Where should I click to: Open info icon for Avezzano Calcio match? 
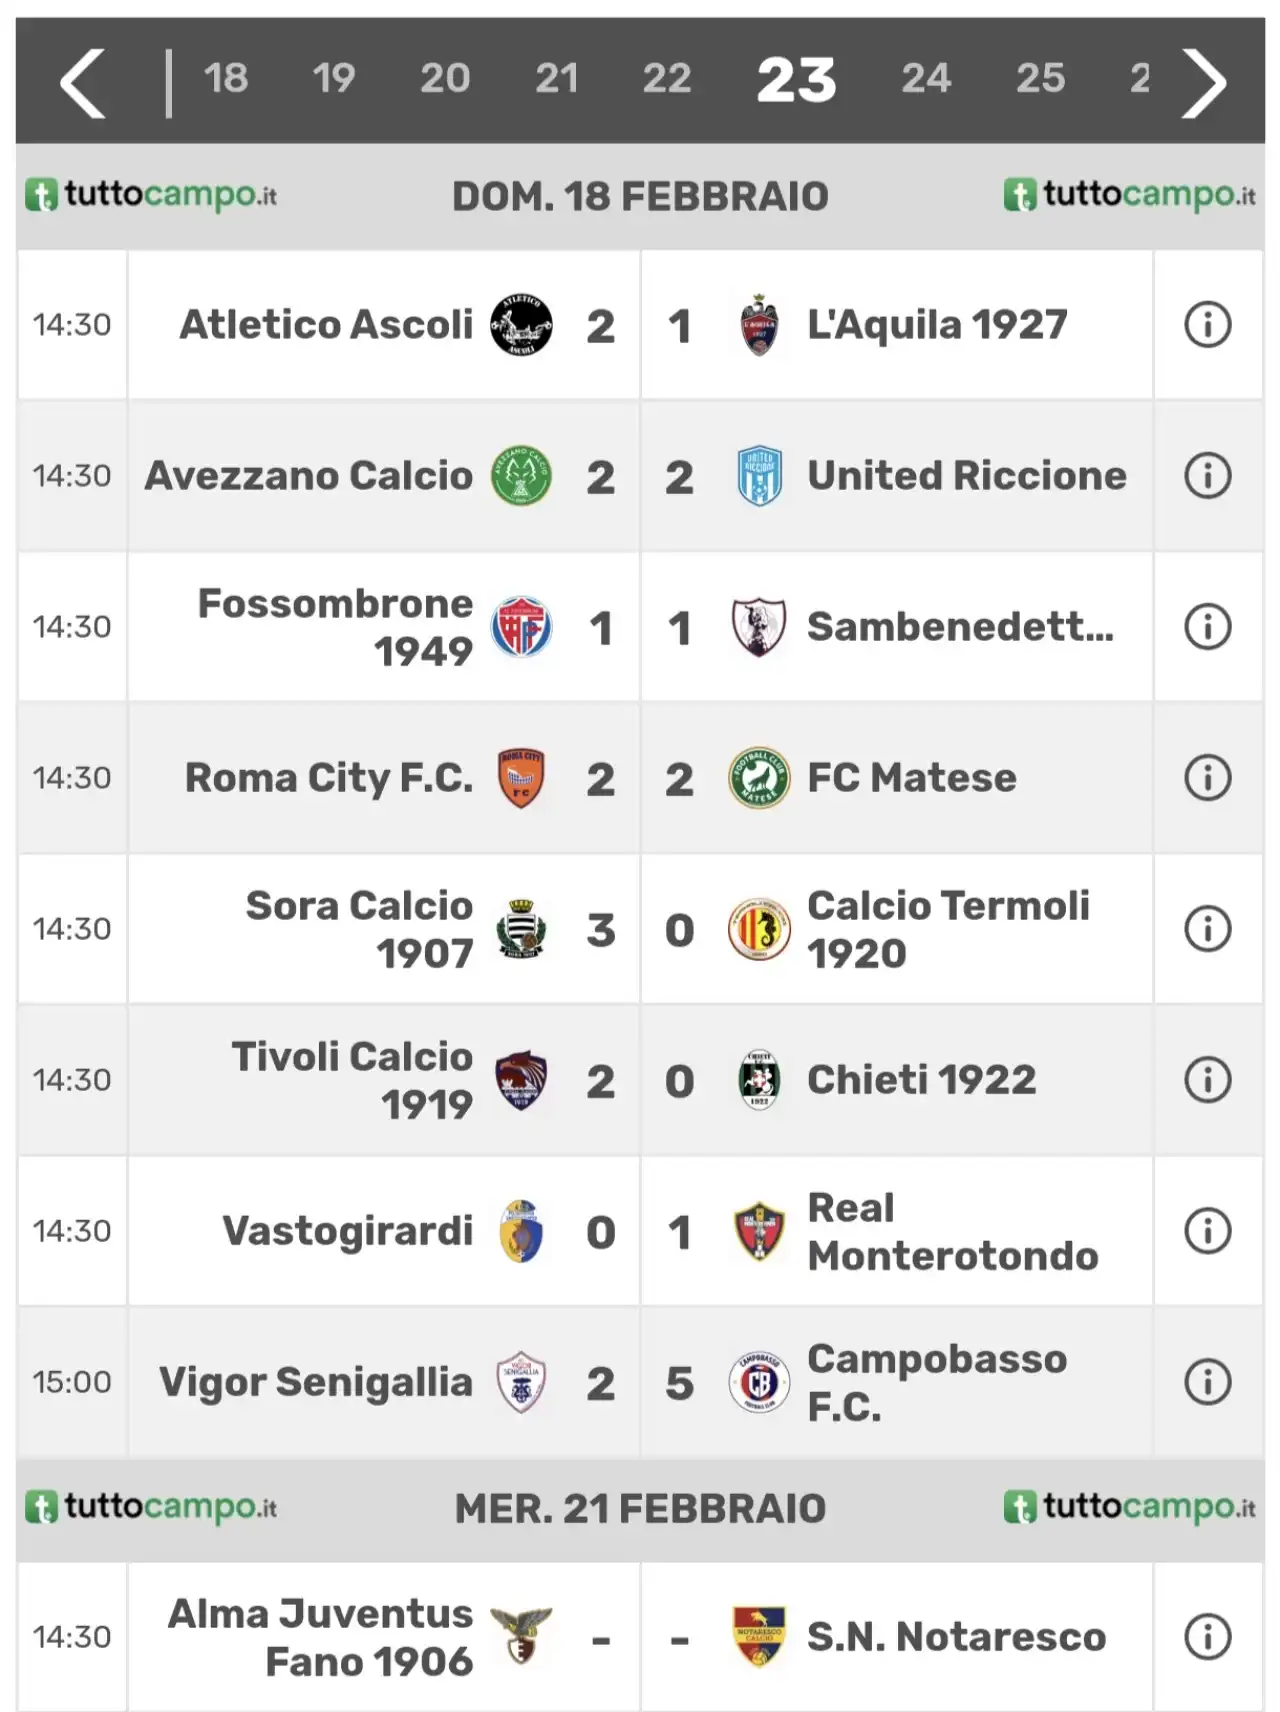pos(1207,476)
